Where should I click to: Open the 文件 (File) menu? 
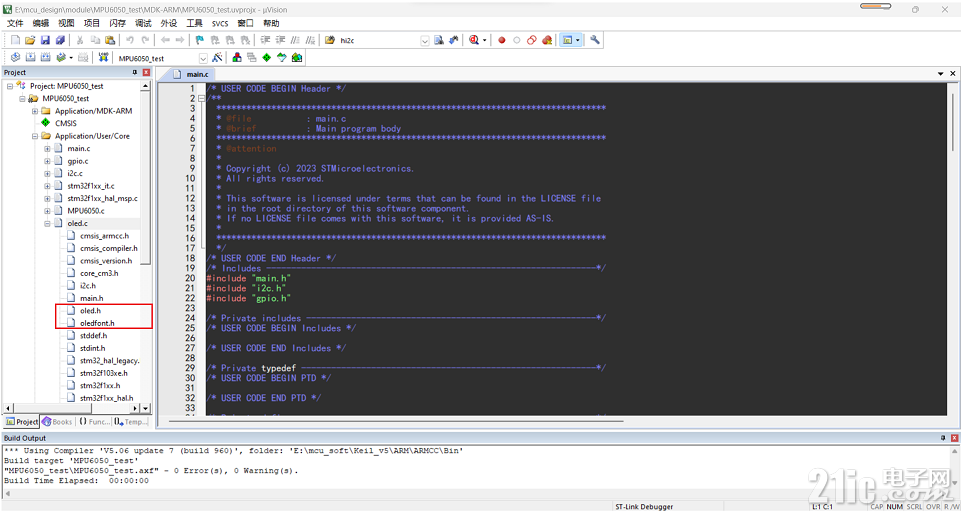pos(15,23)
